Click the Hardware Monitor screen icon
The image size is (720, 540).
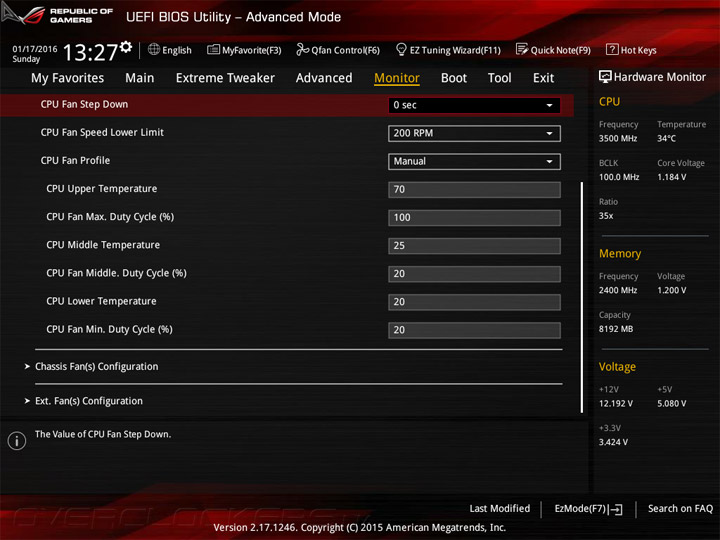pos(605,77)
